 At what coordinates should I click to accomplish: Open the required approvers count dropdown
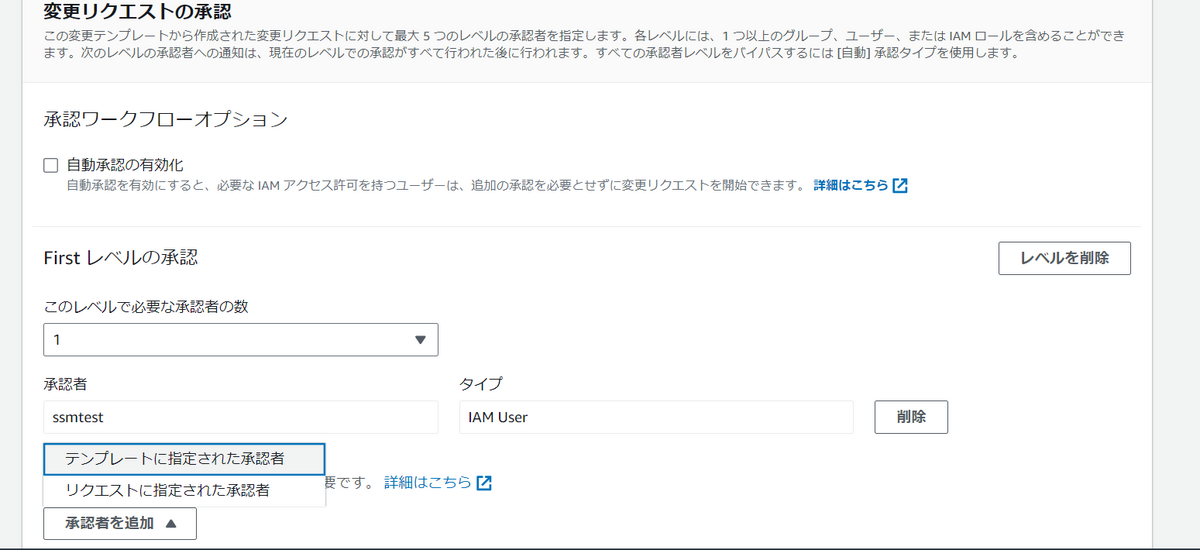241,340
